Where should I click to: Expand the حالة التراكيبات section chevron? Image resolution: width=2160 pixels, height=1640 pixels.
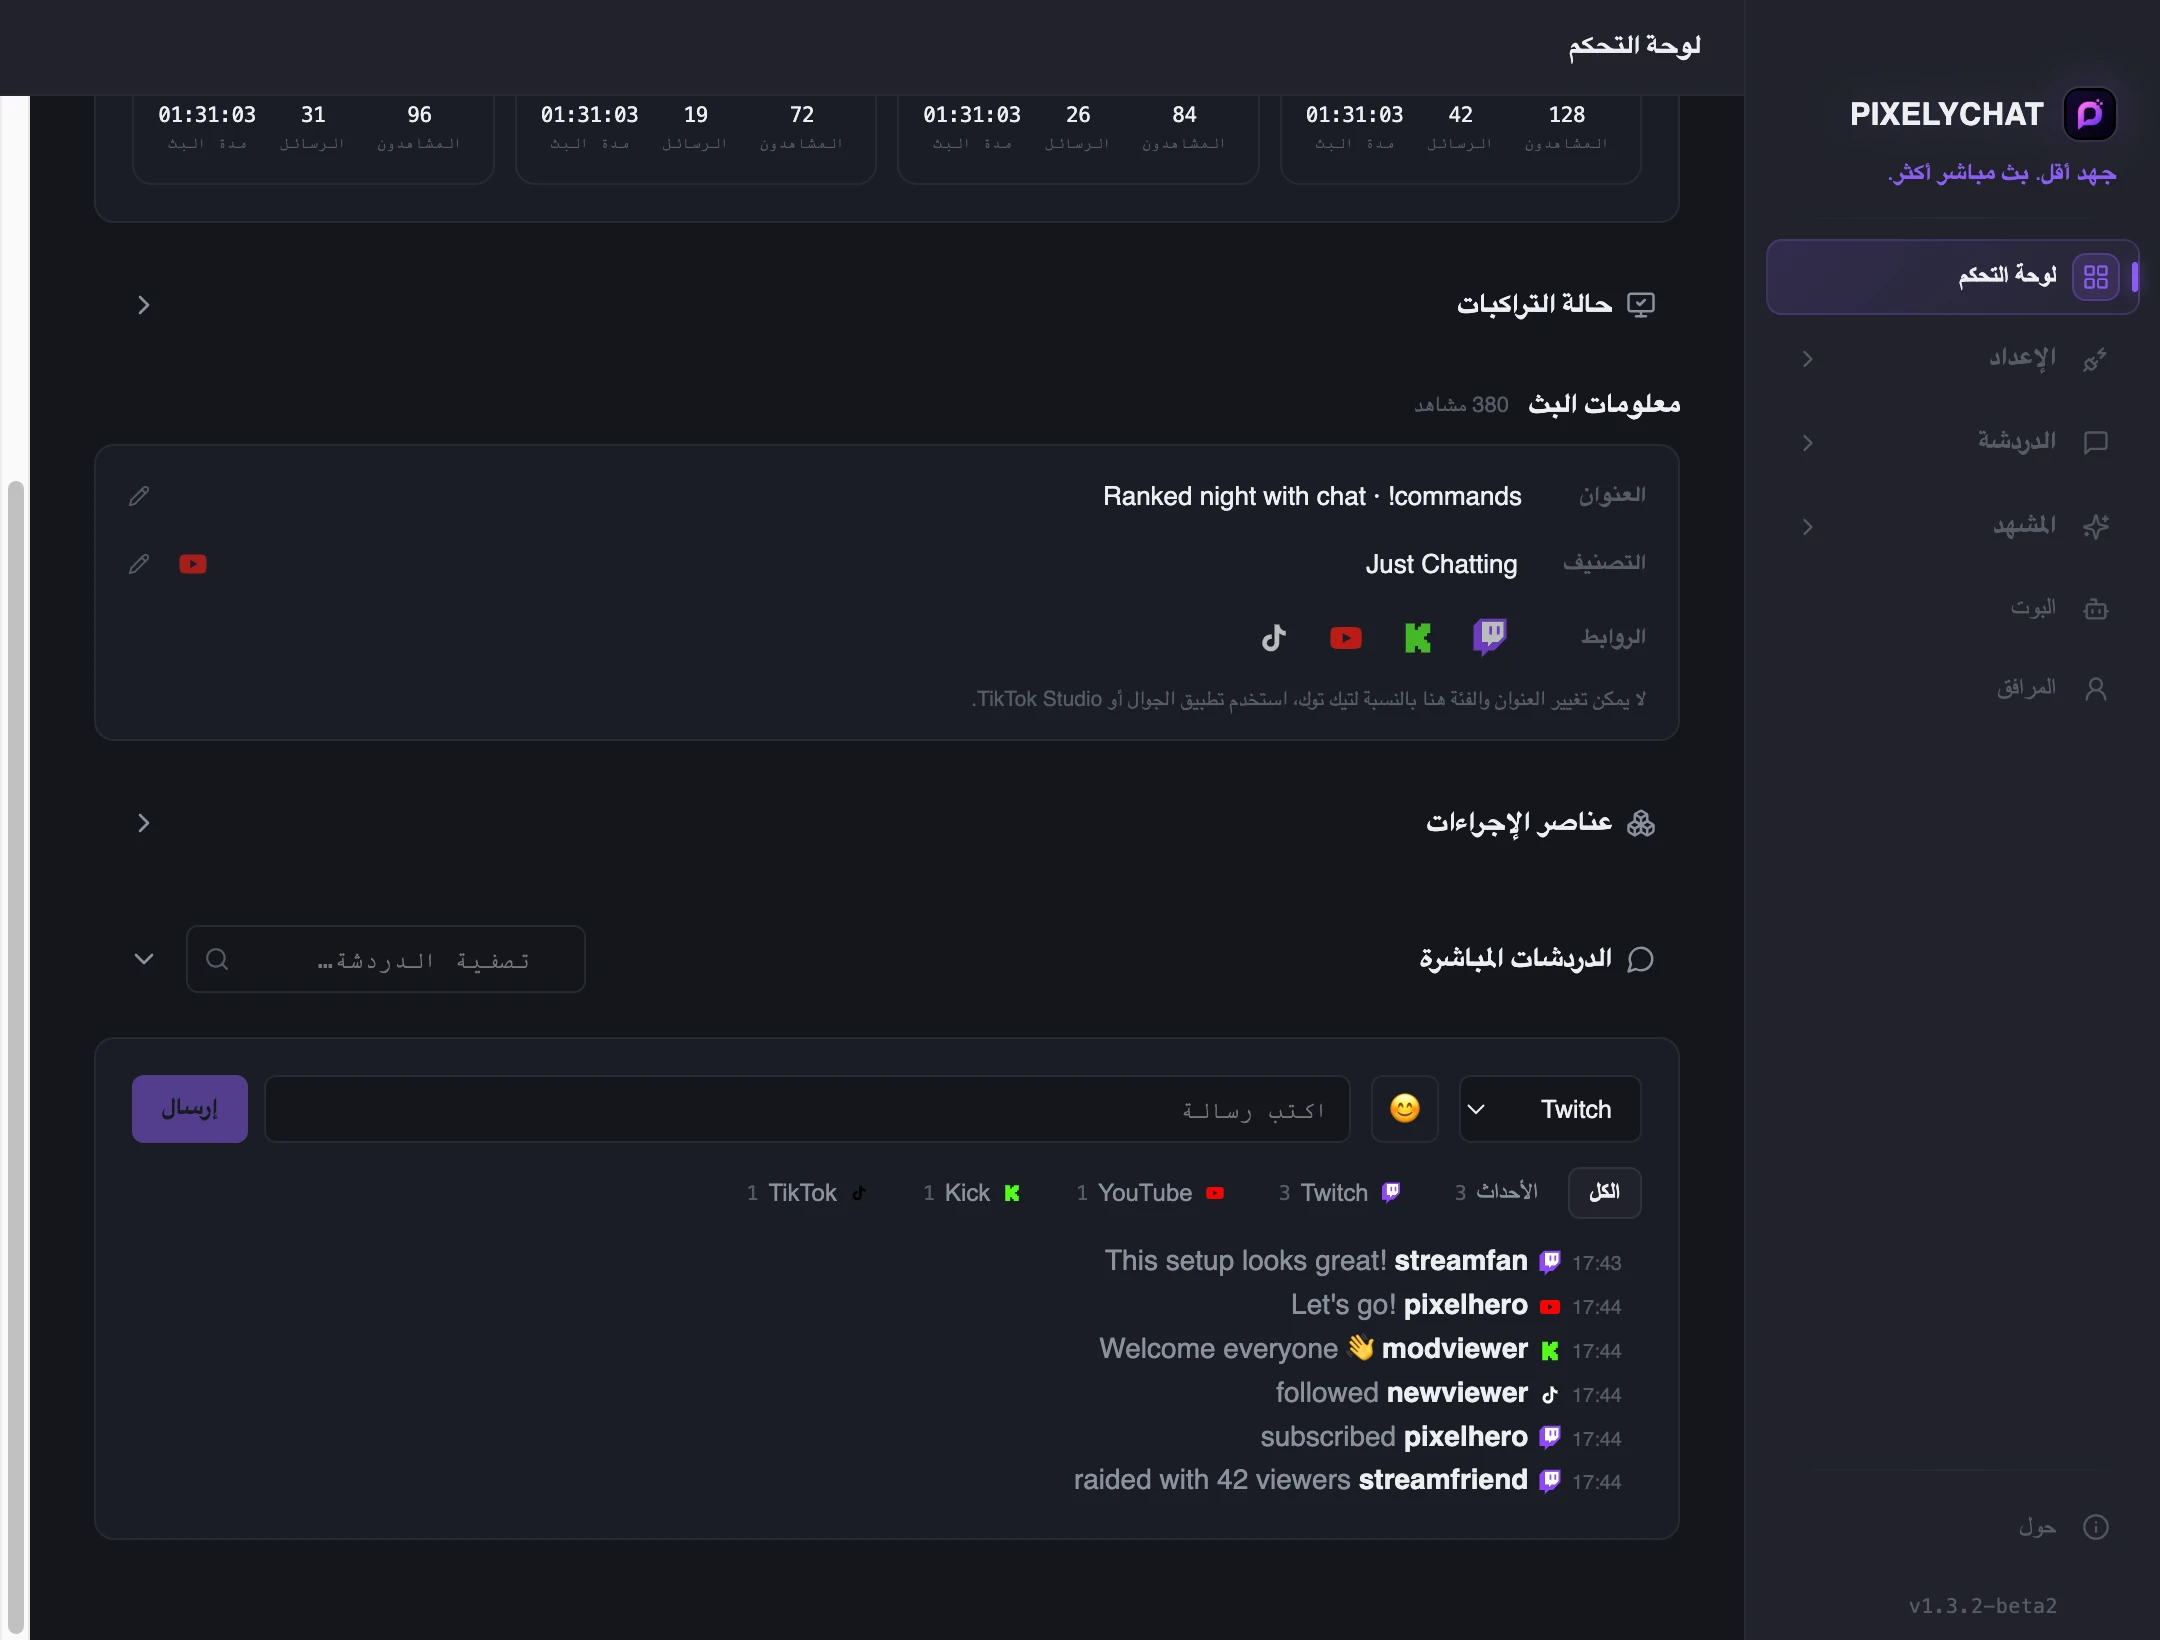pos(144,305)
